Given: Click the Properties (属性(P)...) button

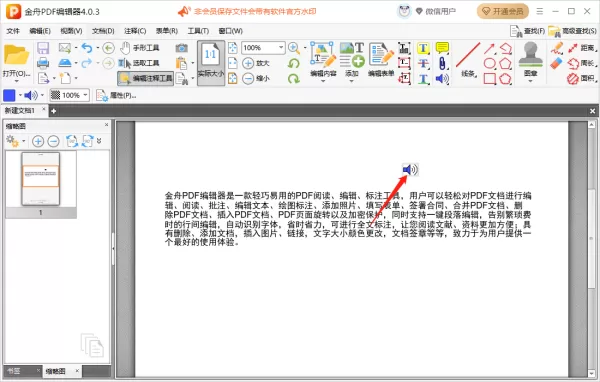Looking at the screenshot, I should pyautogui.click(x=116, y=95).
